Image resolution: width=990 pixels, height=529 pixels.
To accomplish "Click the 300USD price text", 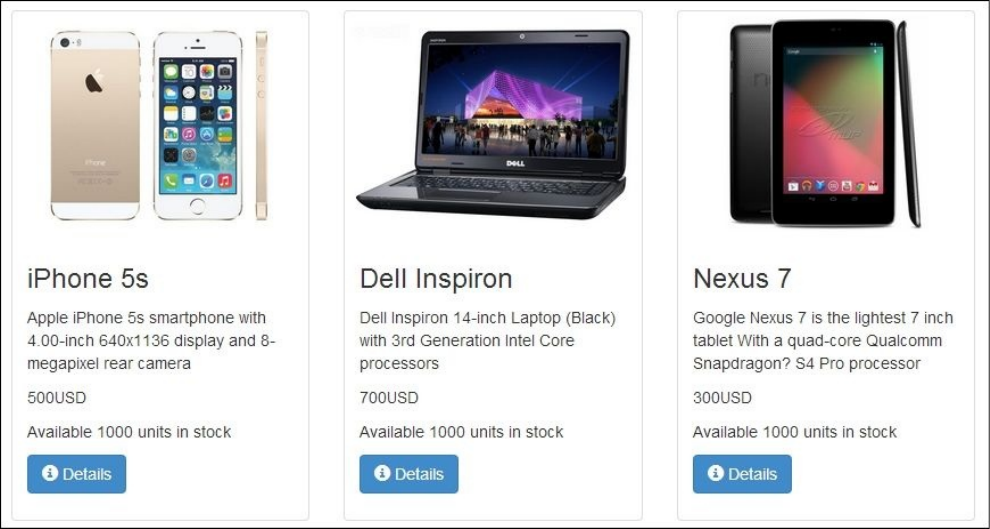I will tap(722, 398).
